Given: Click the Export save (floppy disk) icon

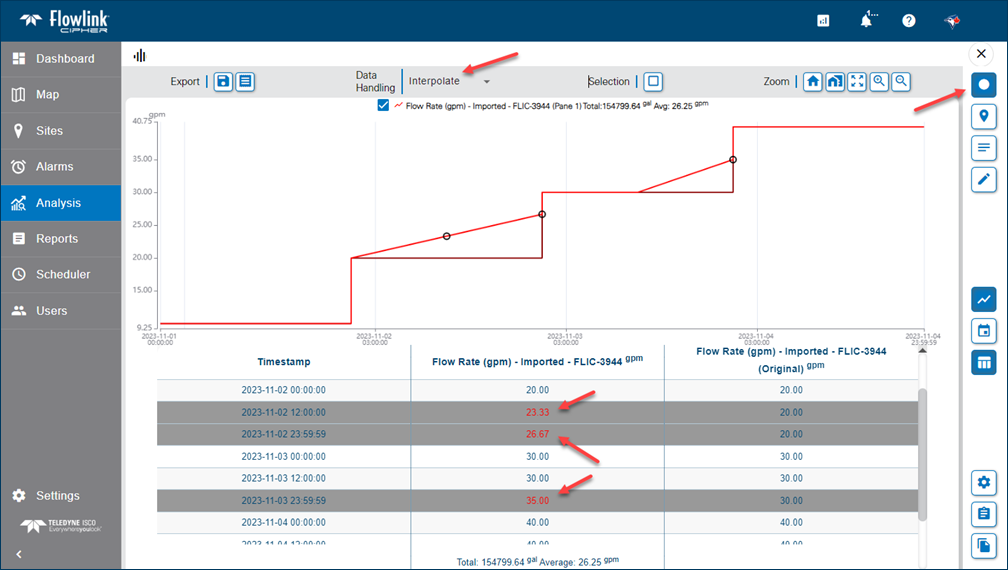Looking at the screenshot, I should pyautogui.click(x=223, y=81).
